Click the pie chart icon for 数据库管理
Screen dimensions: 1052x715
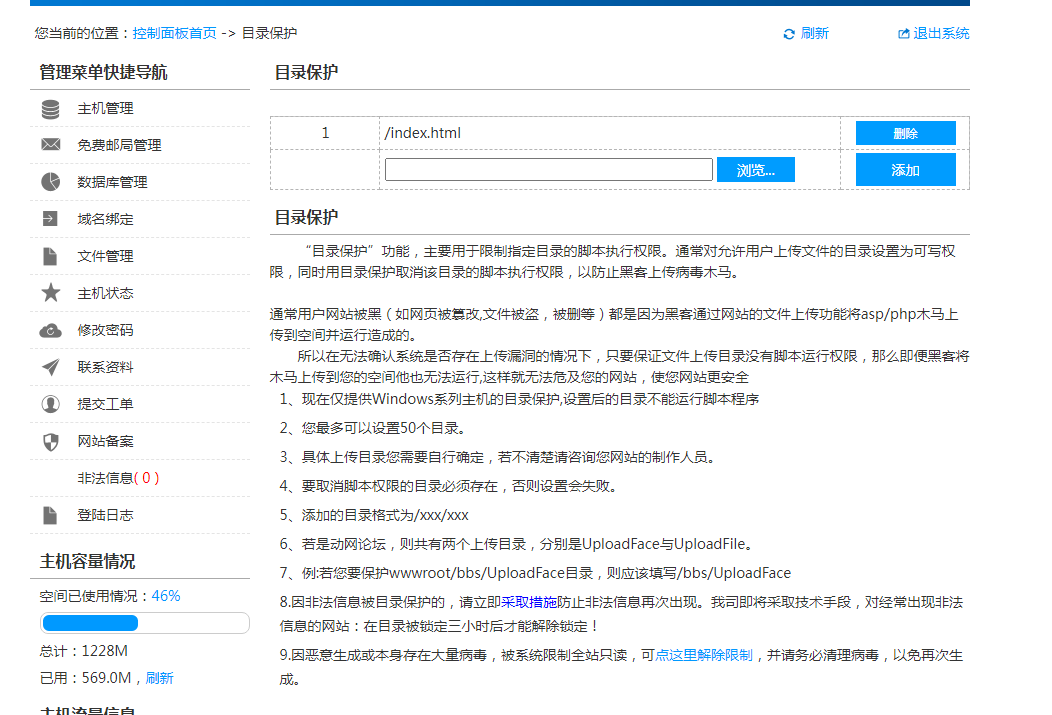point(50,182)
